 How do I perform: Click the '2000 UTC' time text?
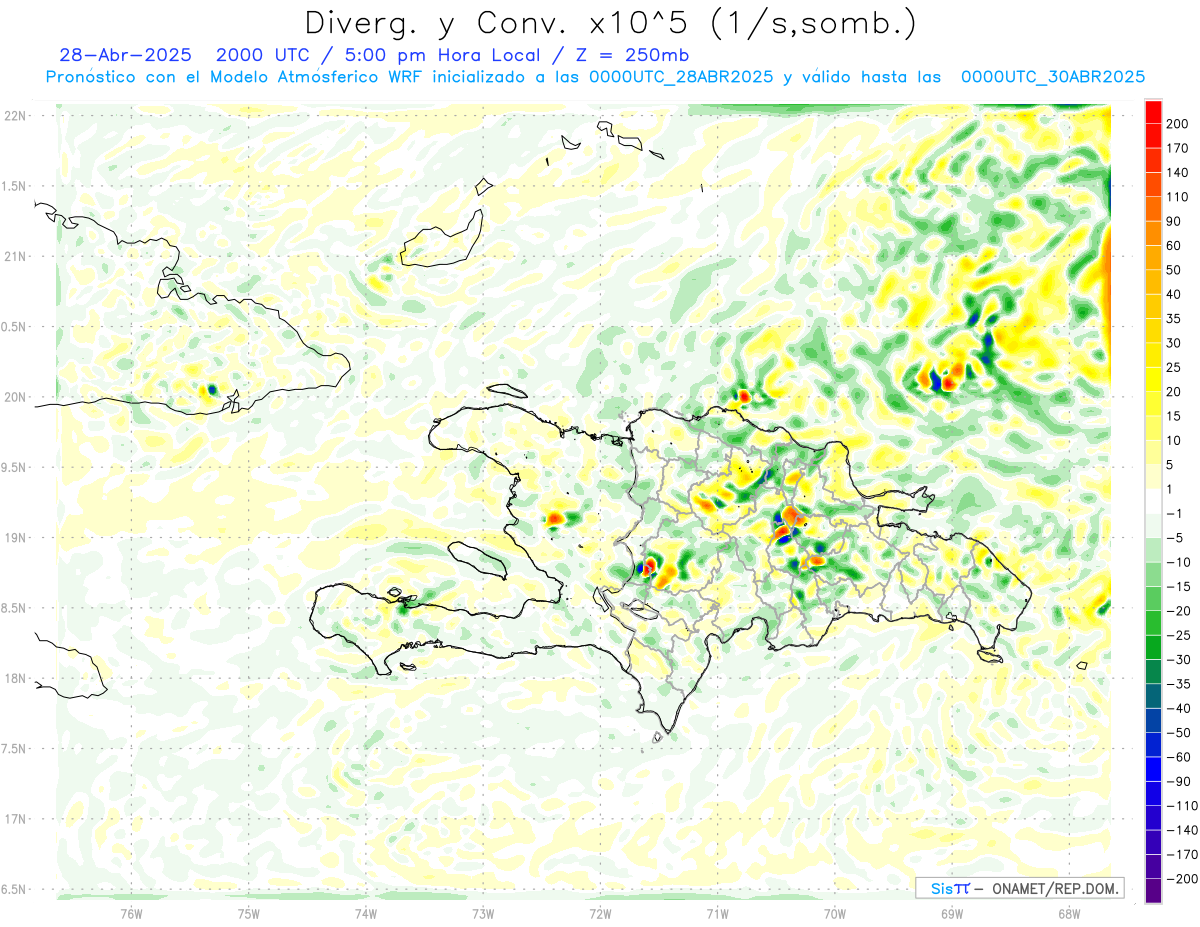pyautogui.click(x=262, y=55)
